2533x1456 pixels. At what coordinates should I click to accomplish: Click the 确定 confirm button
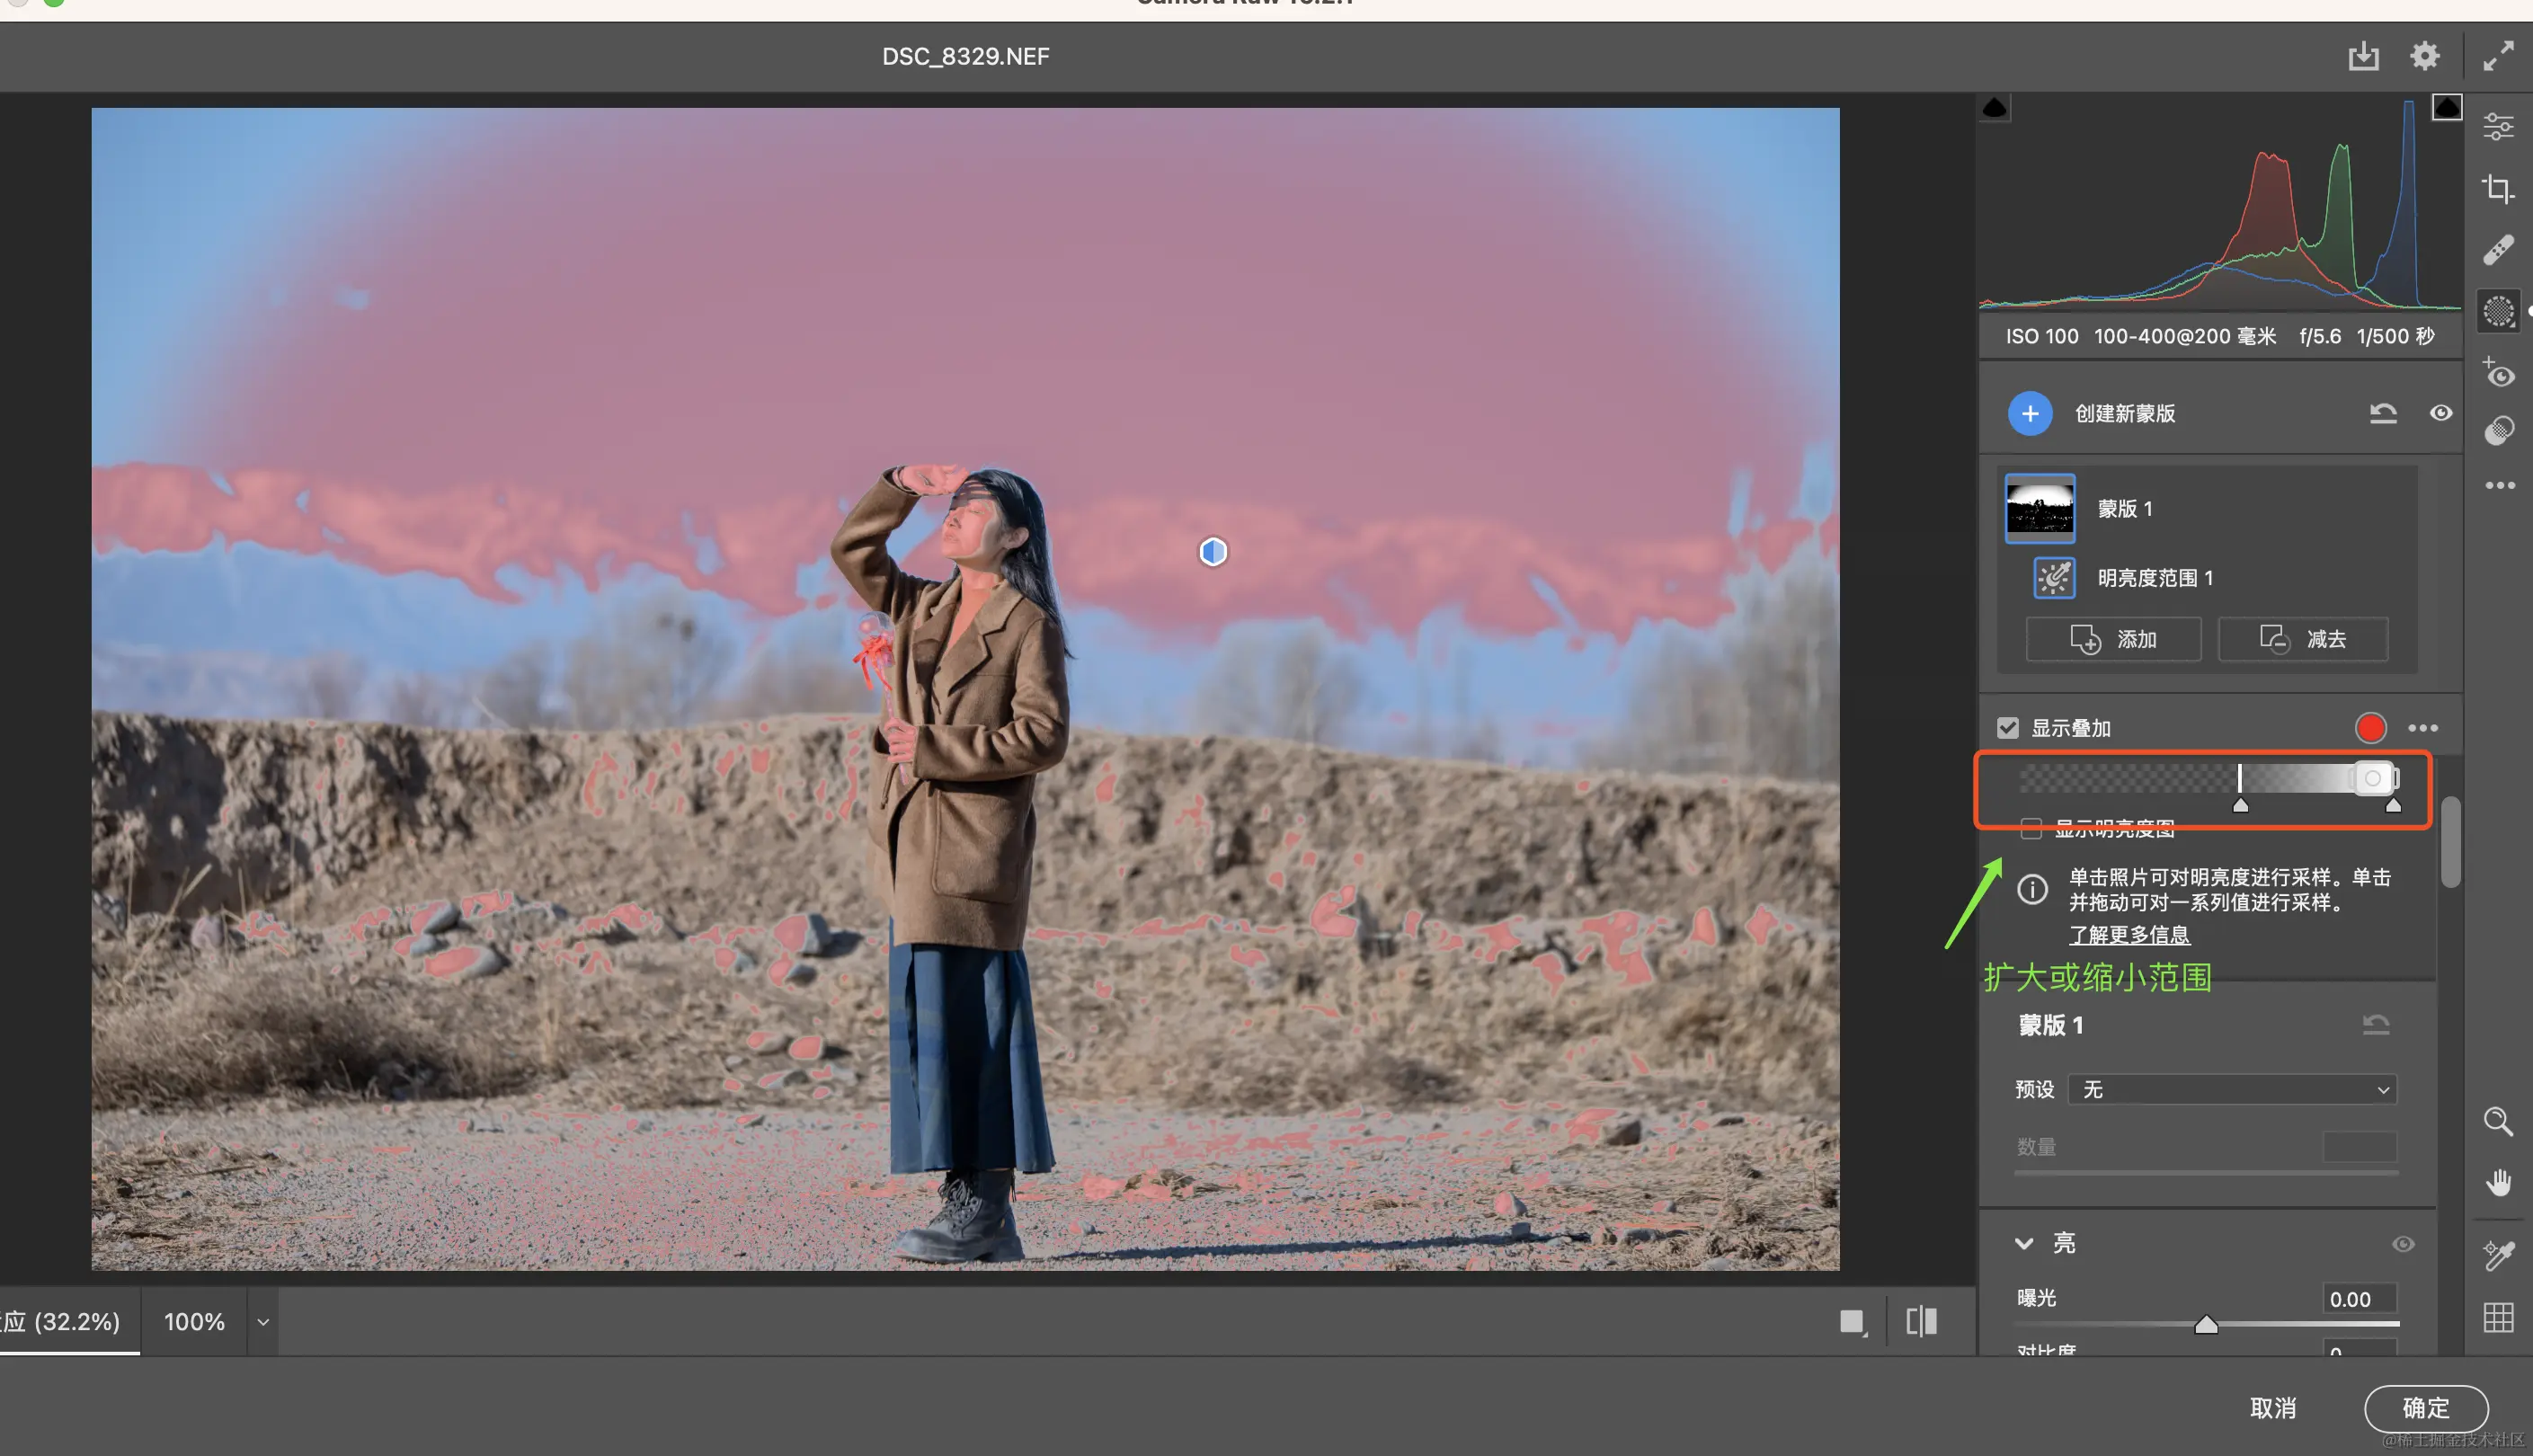coord(2425,1407)
